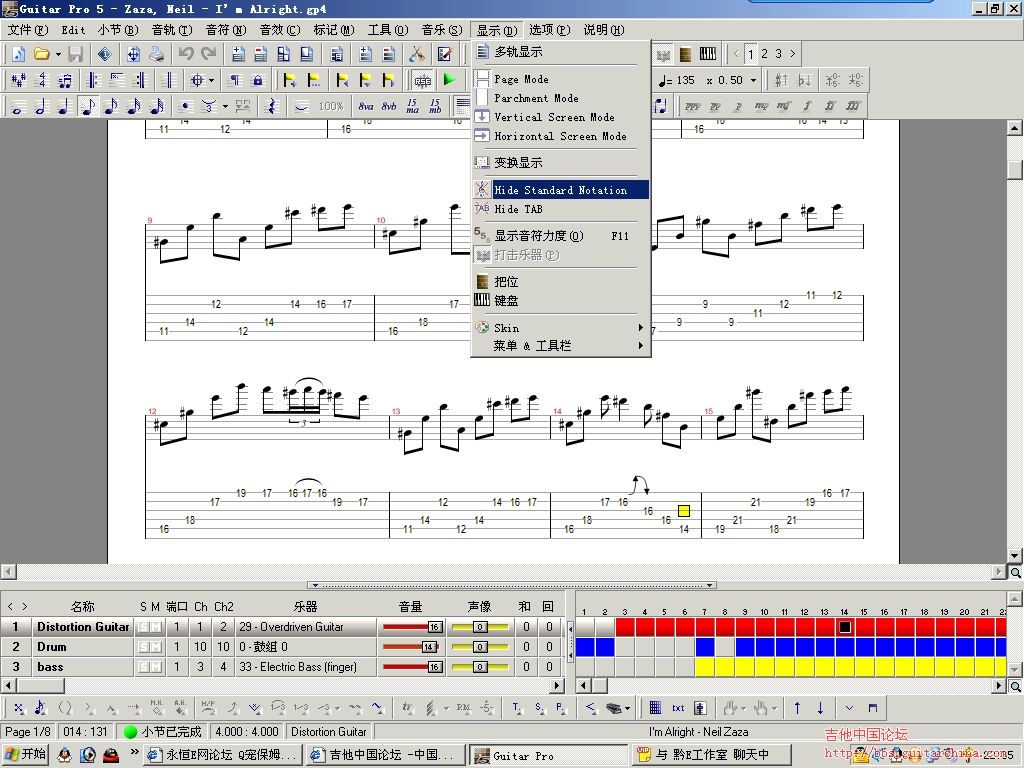This screenshot has width=1024, height=768.
Task: Select Page Mode in display menu
Action: [x=560, y=79]
